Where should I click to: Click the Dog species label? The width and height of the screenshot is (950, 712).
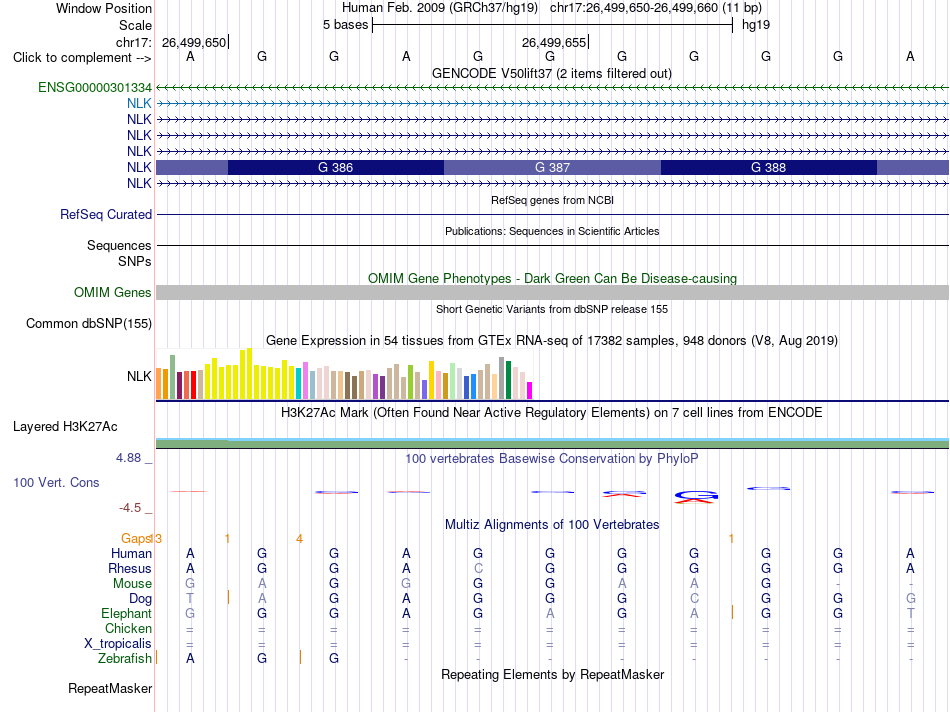(140, 599)
